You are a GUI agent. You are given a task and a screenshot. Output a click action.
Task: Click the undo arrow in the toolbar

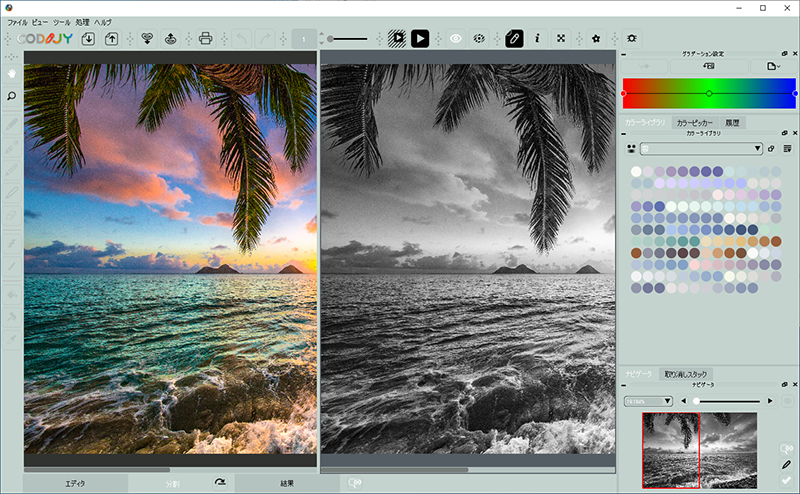point(242,39)
